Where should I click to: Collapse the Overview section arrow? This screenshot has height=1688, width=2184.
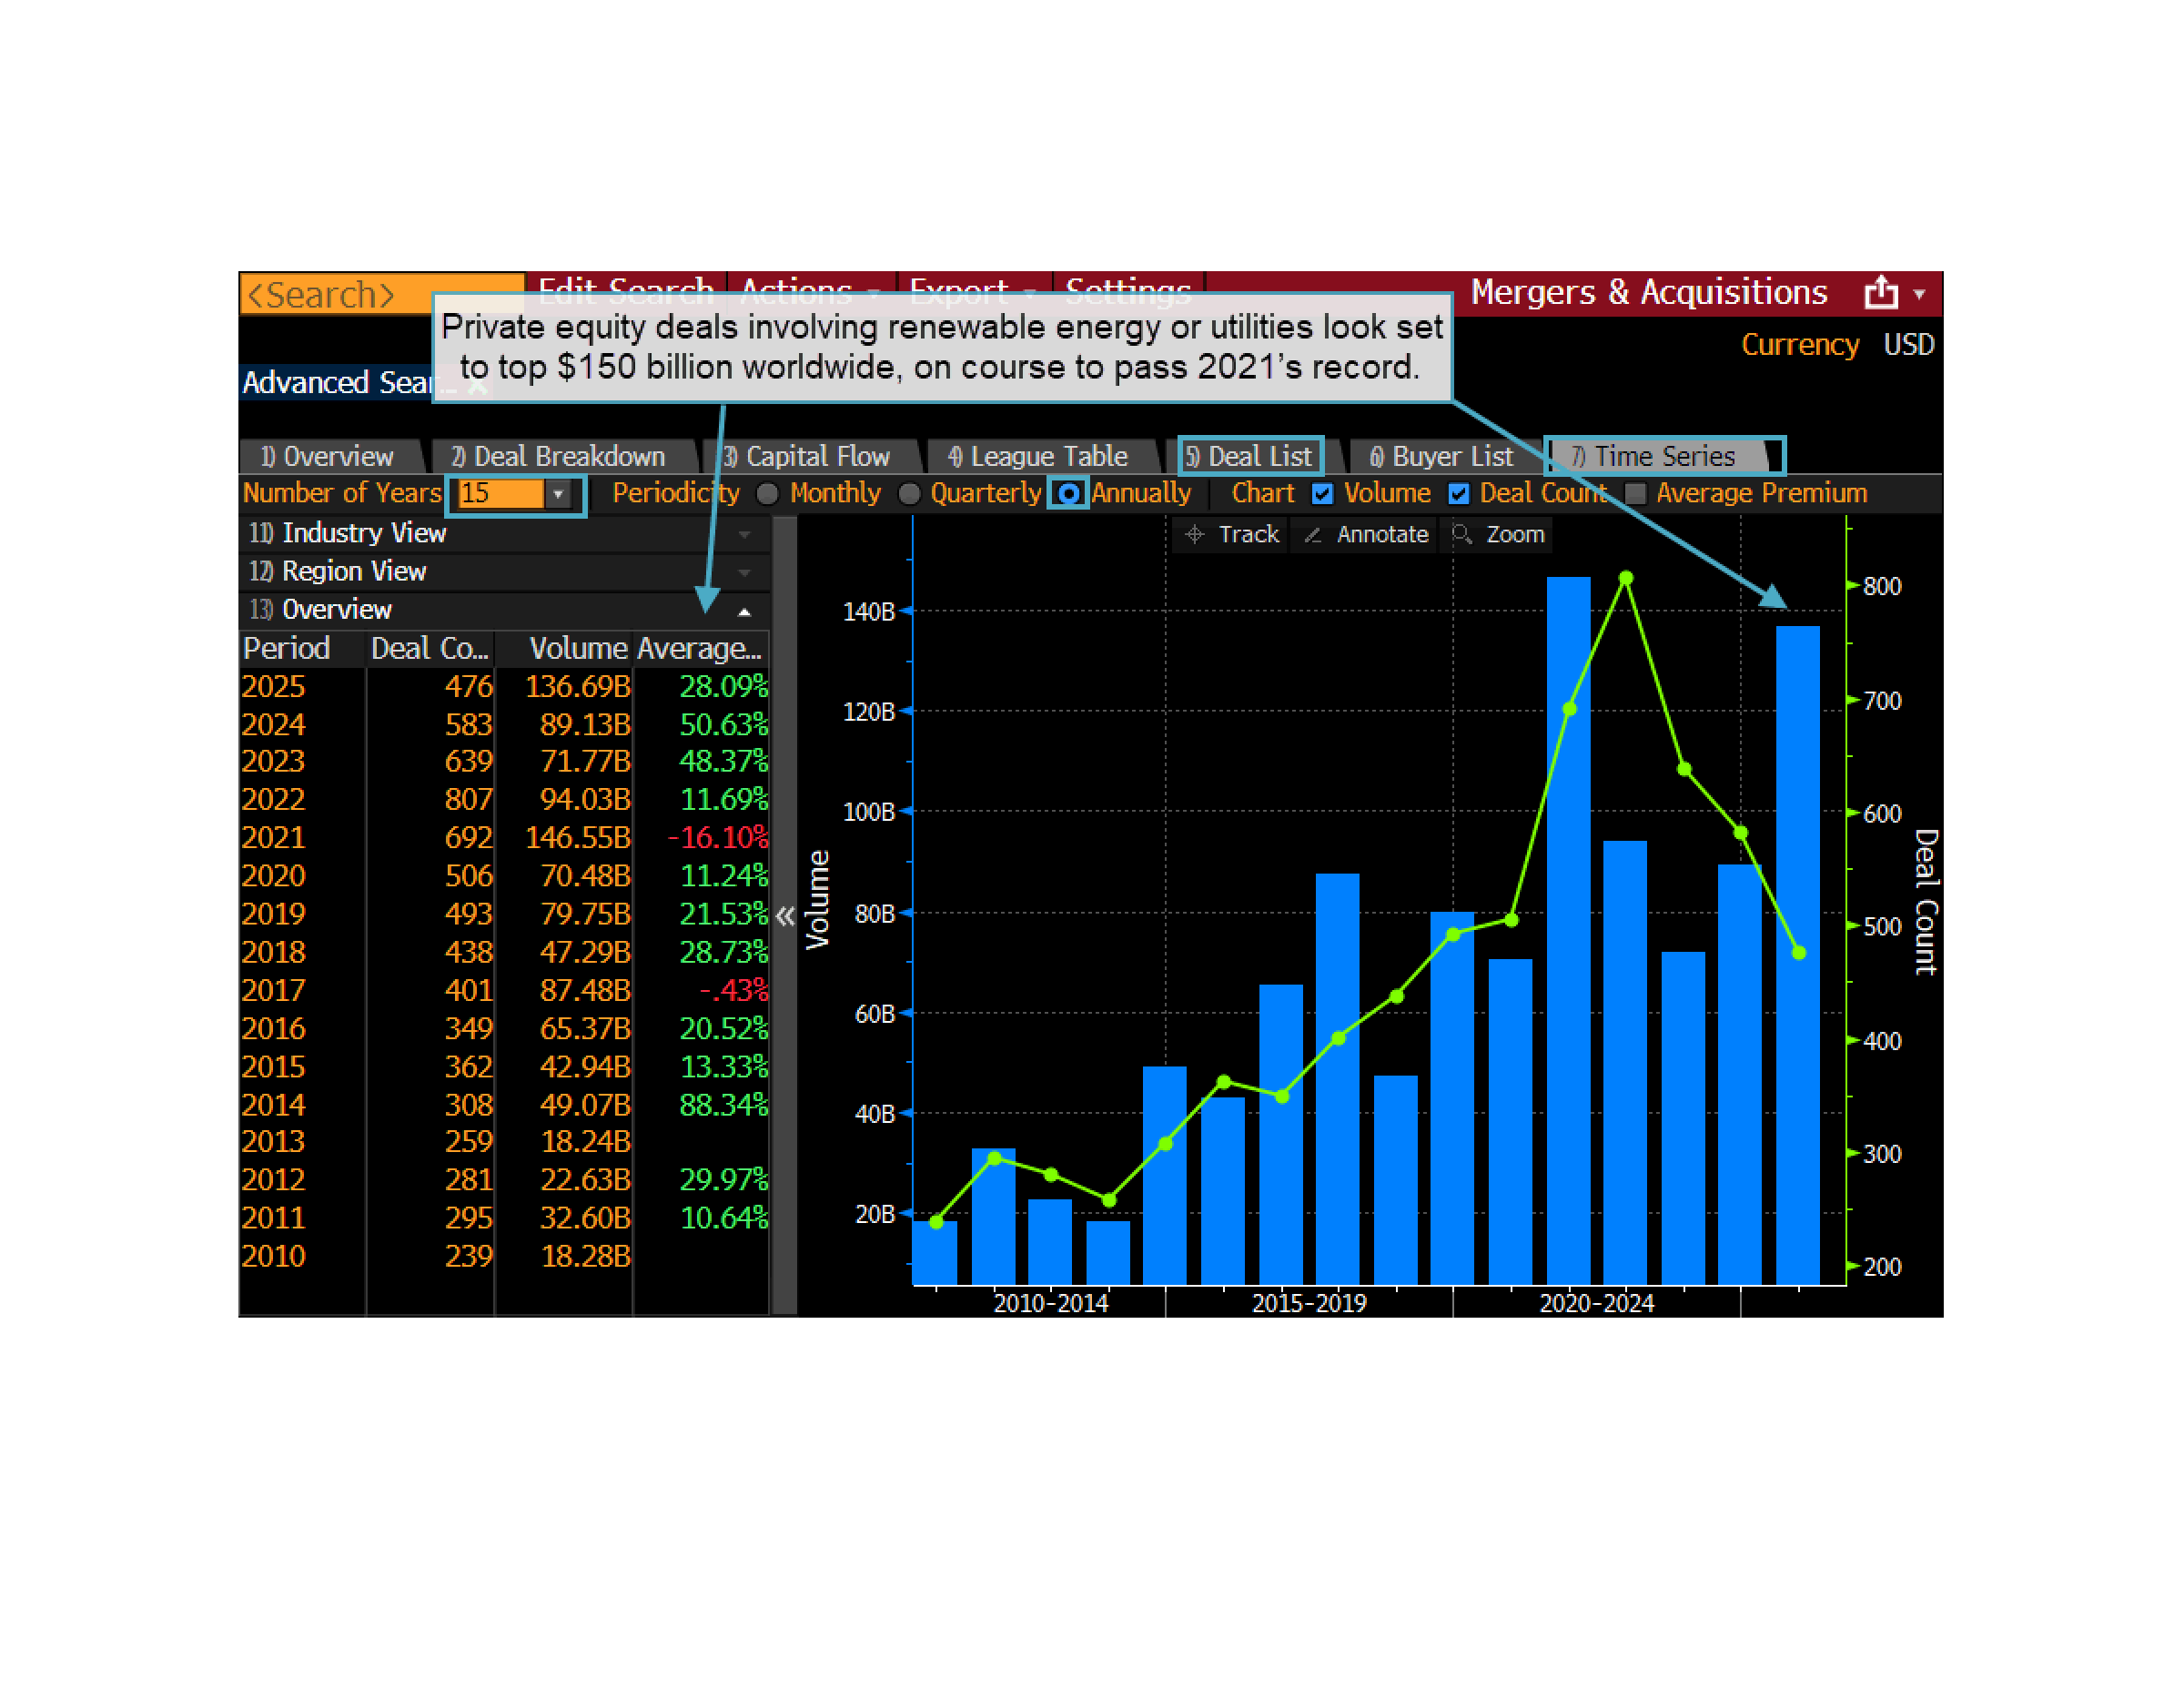(x=744, y=611)
